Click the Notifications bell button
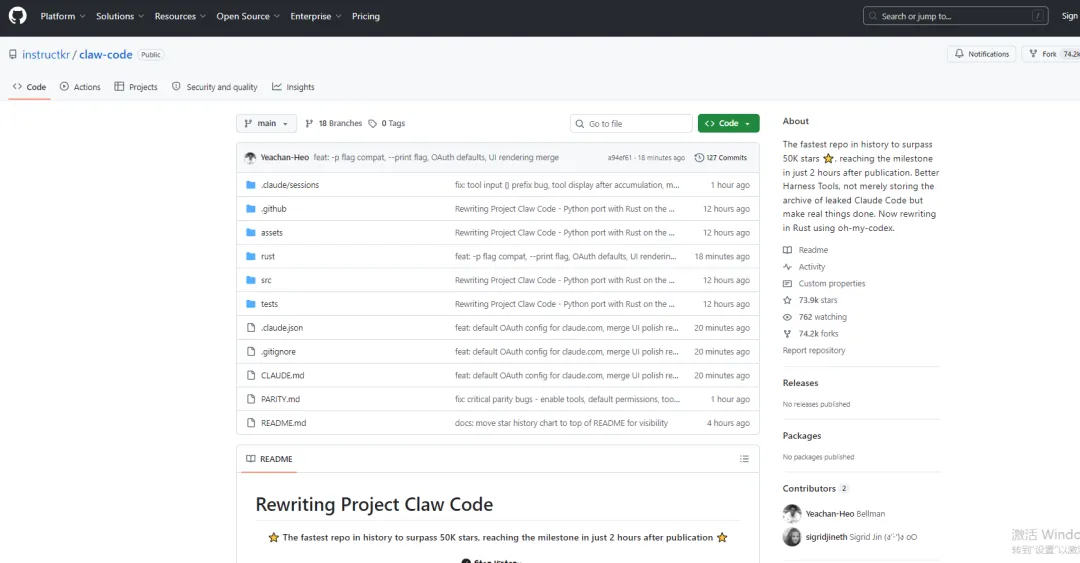 click(981, 54)
